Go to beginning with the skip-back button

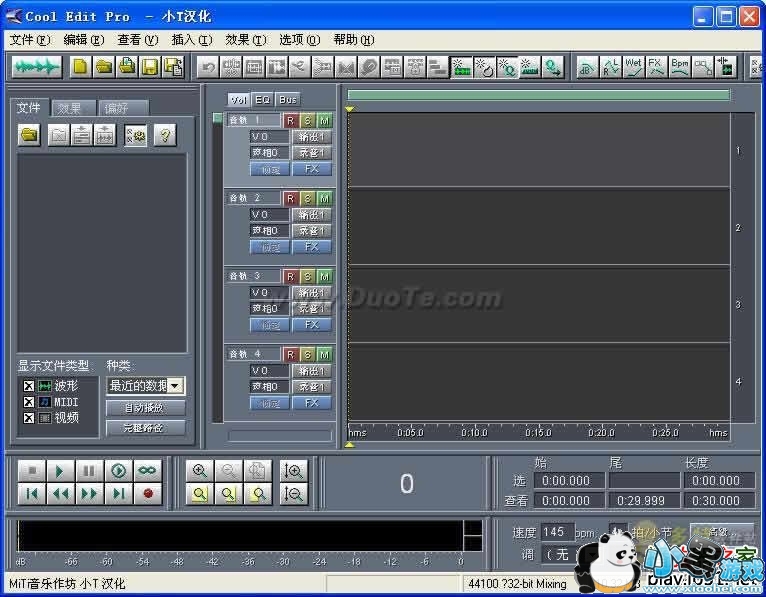tap(32, 494)
